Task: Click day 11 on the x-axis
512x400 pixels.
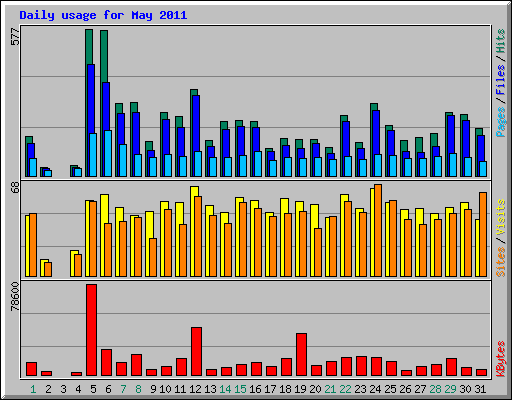Action: point(180,389)
